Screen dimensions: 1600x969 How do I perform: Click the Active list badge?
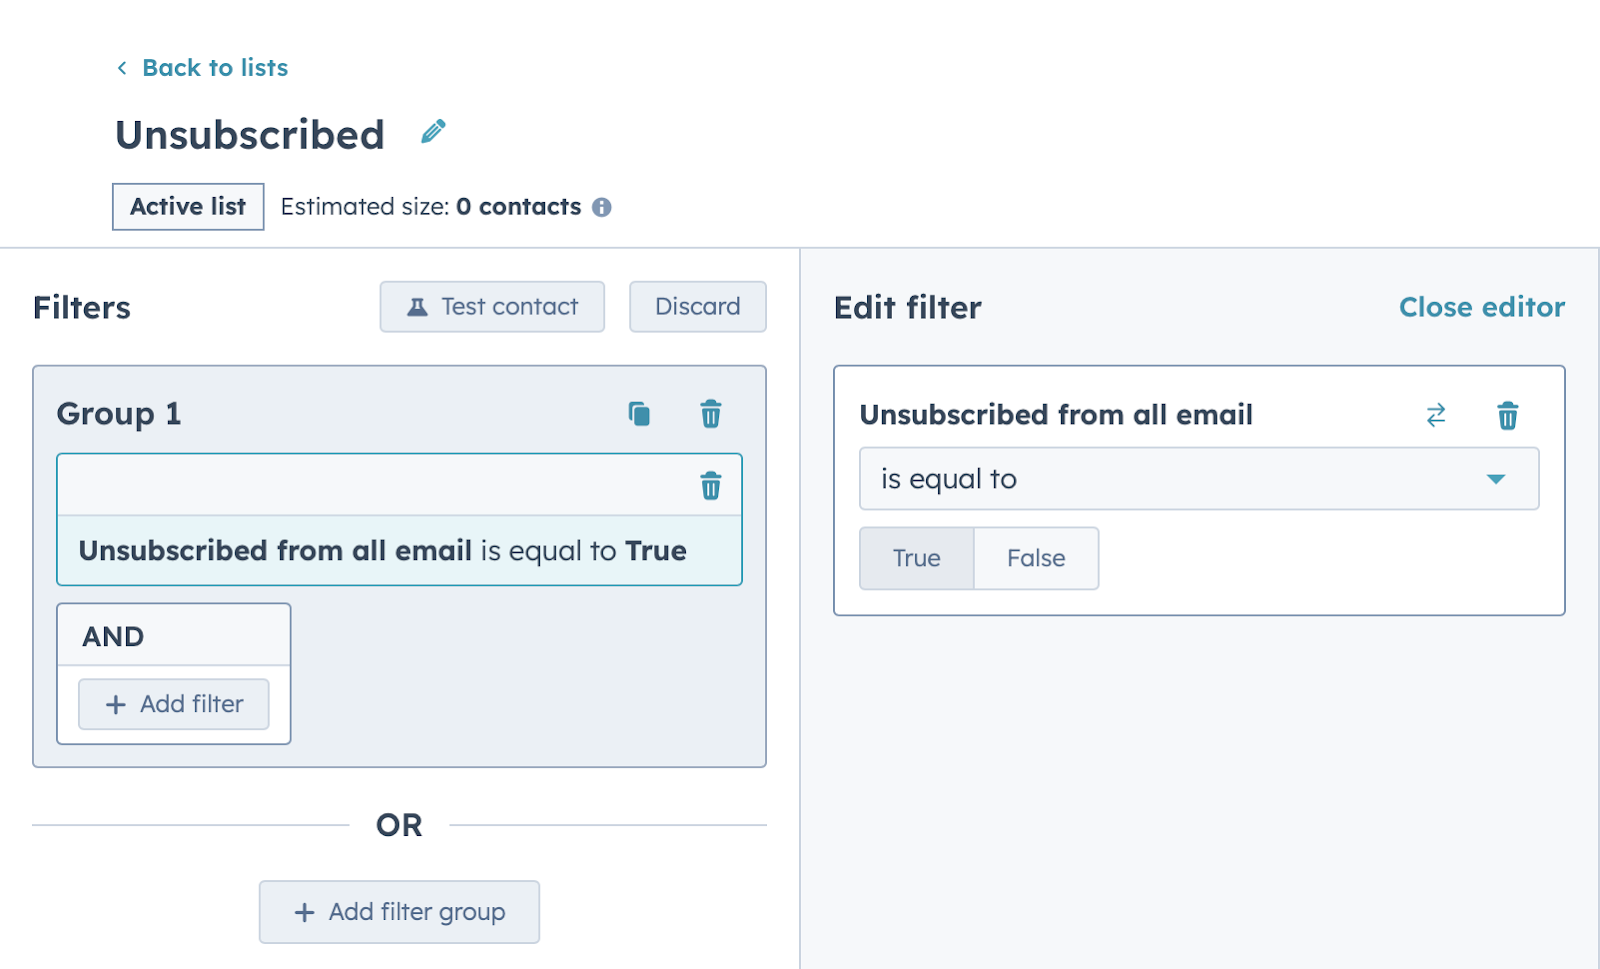[x=188, y=207]
